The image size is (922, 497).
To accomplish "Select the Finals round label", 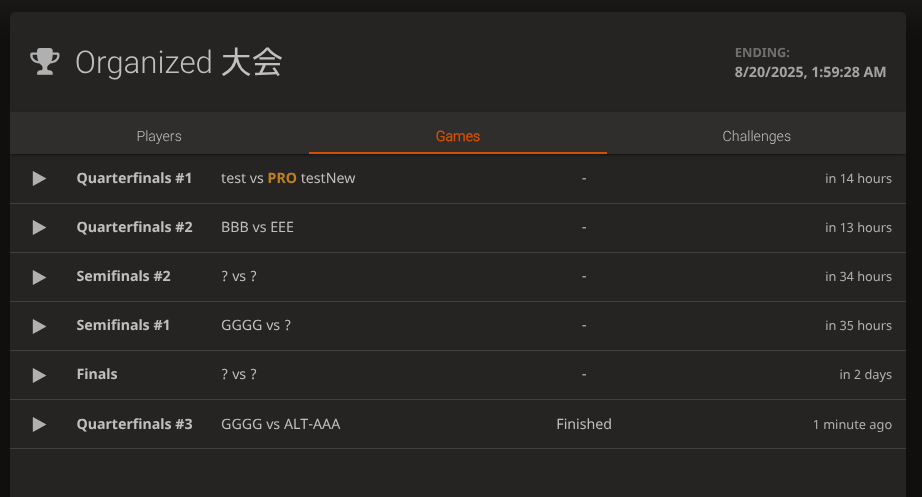I will point(97,374).
